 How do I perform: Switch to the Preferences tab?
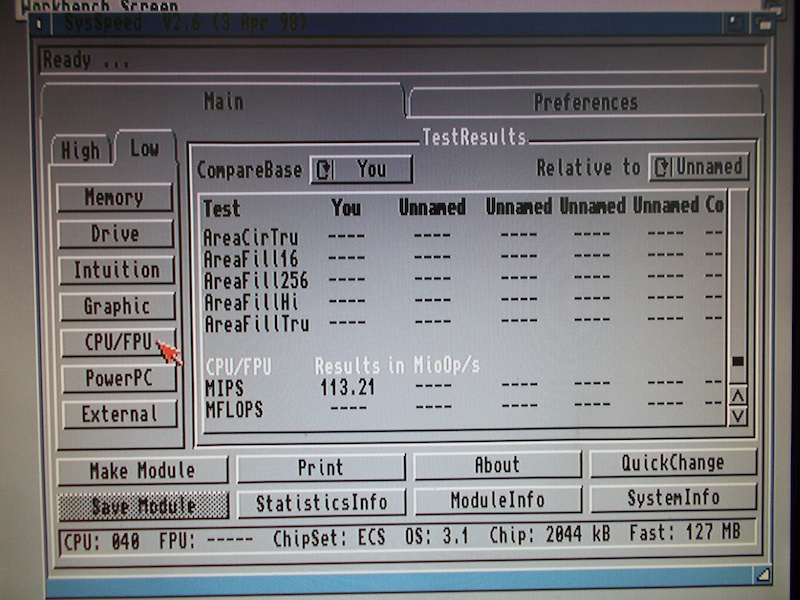click(x=585, y=103)
